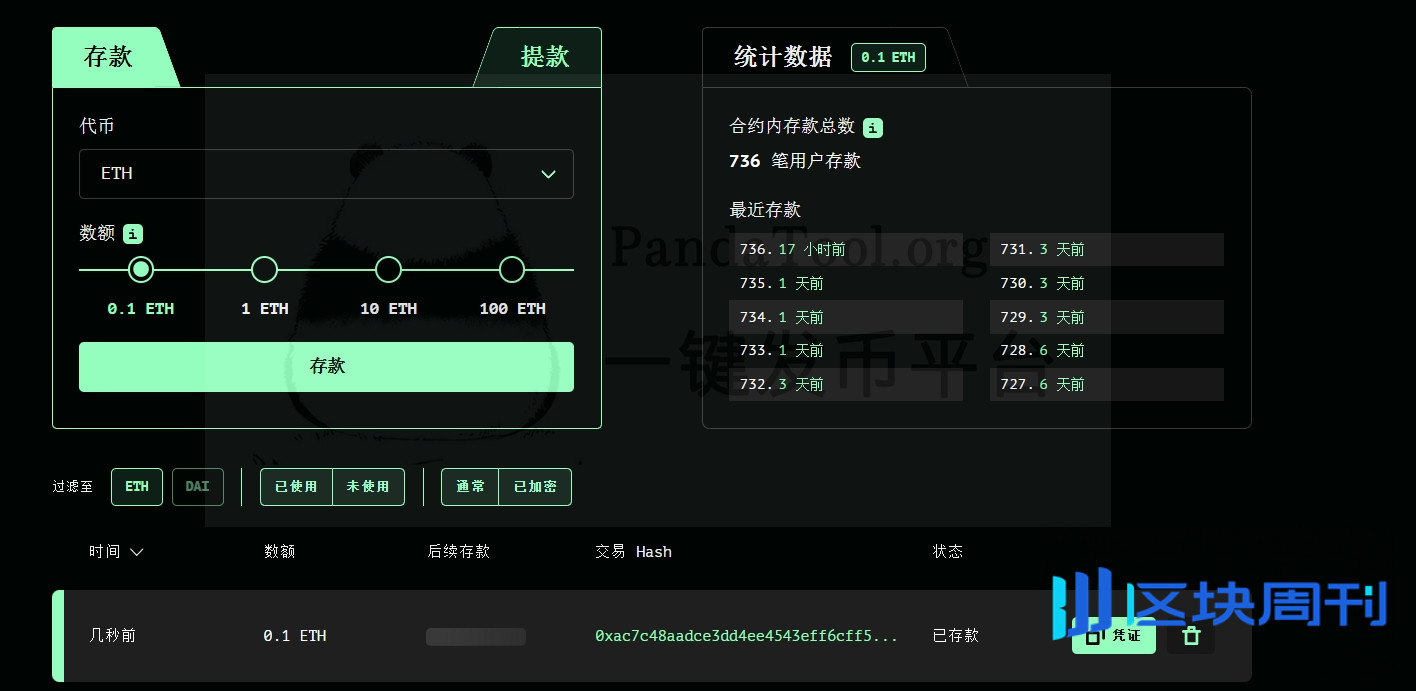
Task: Click the info icon beside 合约内存款总数
Action: coord(873,127)
